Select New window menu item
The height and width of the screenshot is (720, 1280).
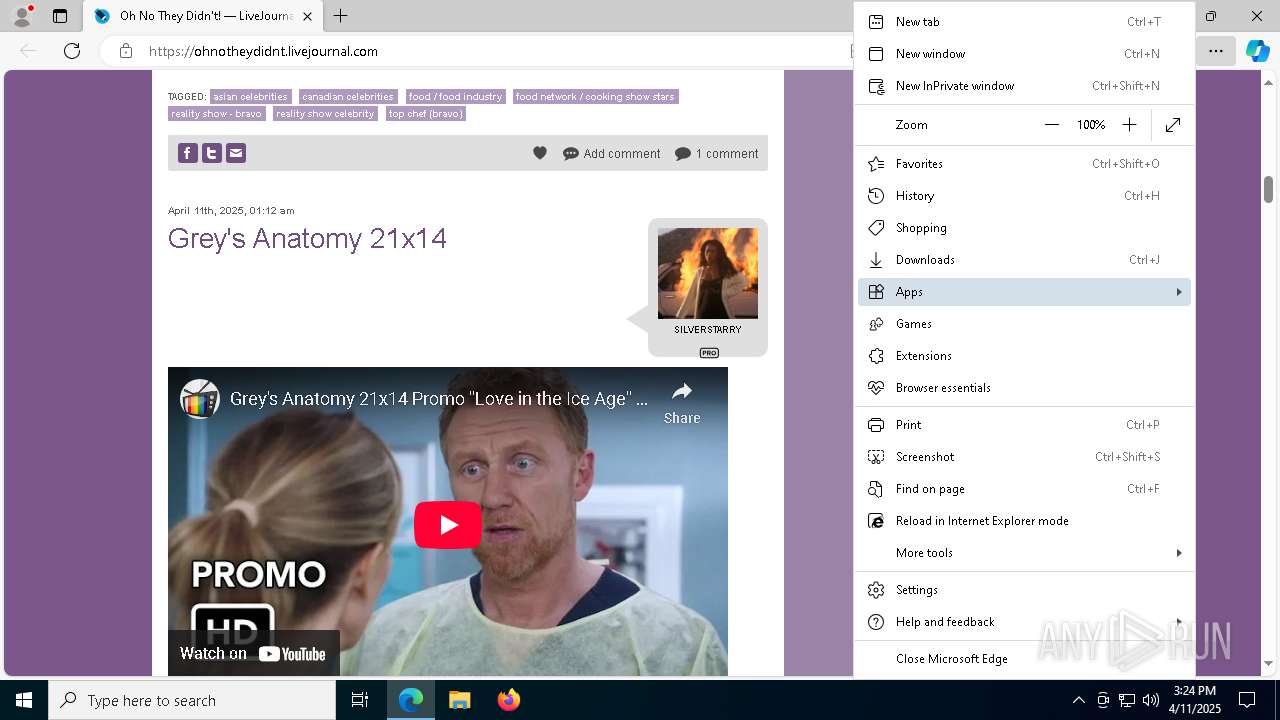1025,54
